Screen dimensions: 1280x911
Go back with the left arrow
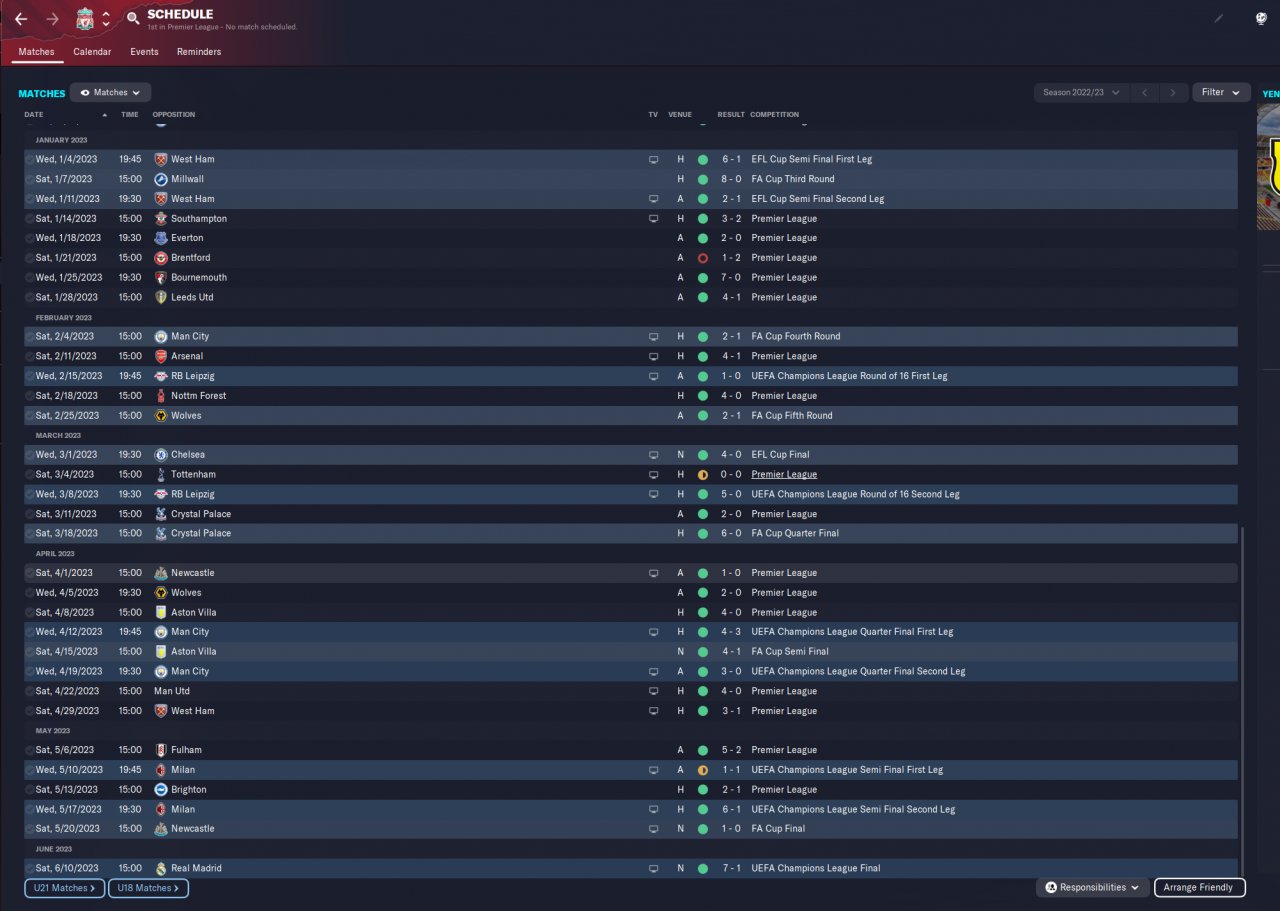21,19
